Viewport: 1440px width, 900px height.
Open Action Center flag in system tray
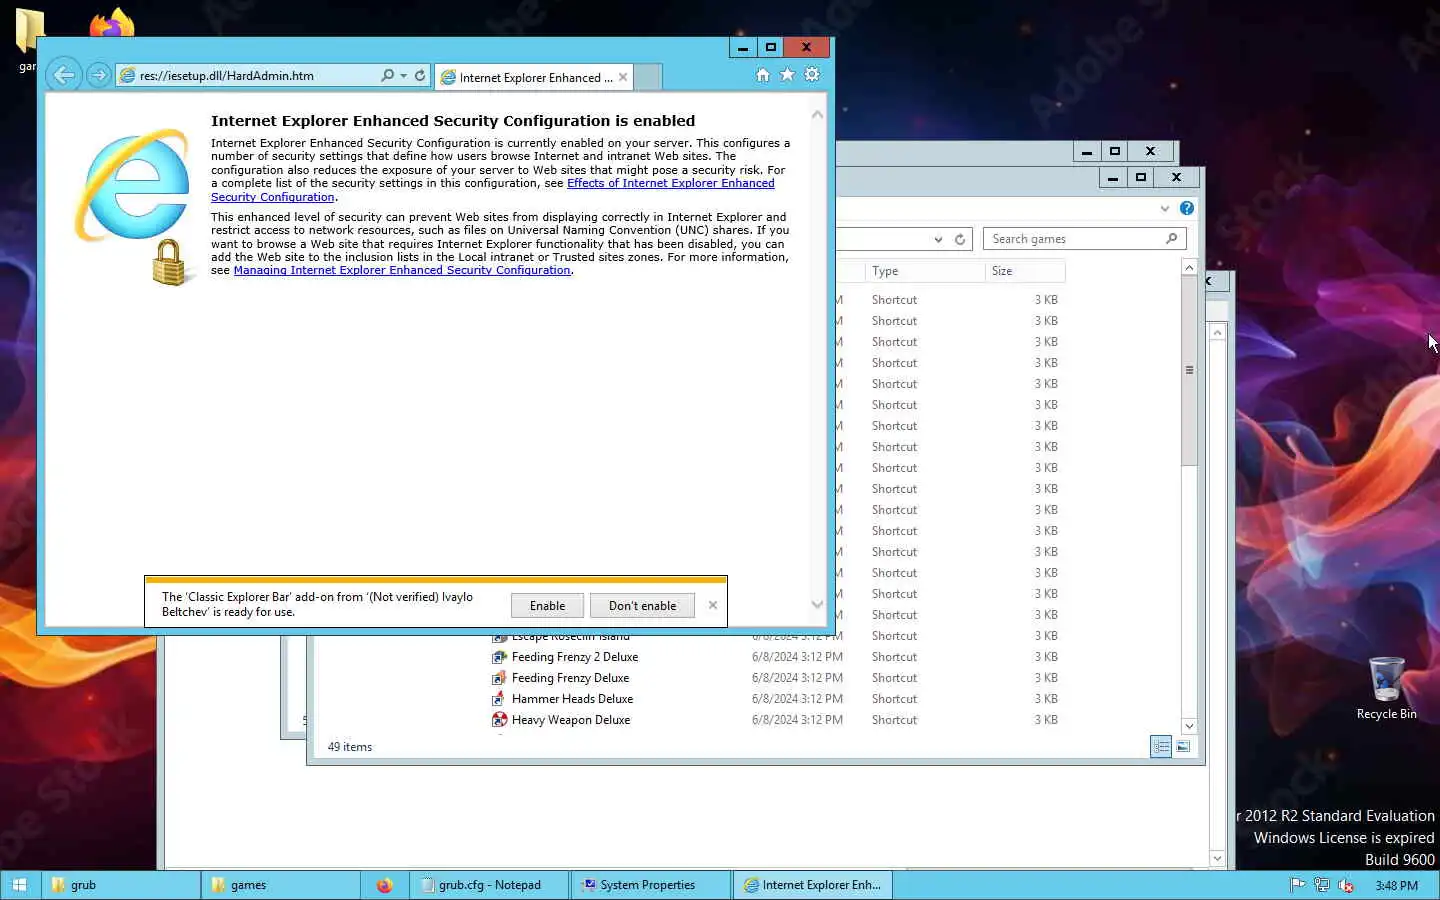click(x=1297, y=885)
